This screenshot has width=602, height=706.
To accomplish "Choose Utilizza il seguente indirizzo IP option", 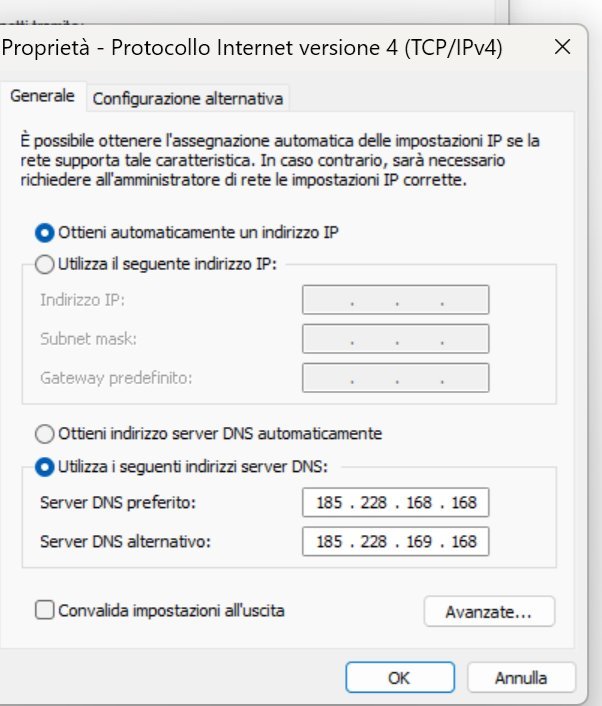I will click(x=44, y=264).
